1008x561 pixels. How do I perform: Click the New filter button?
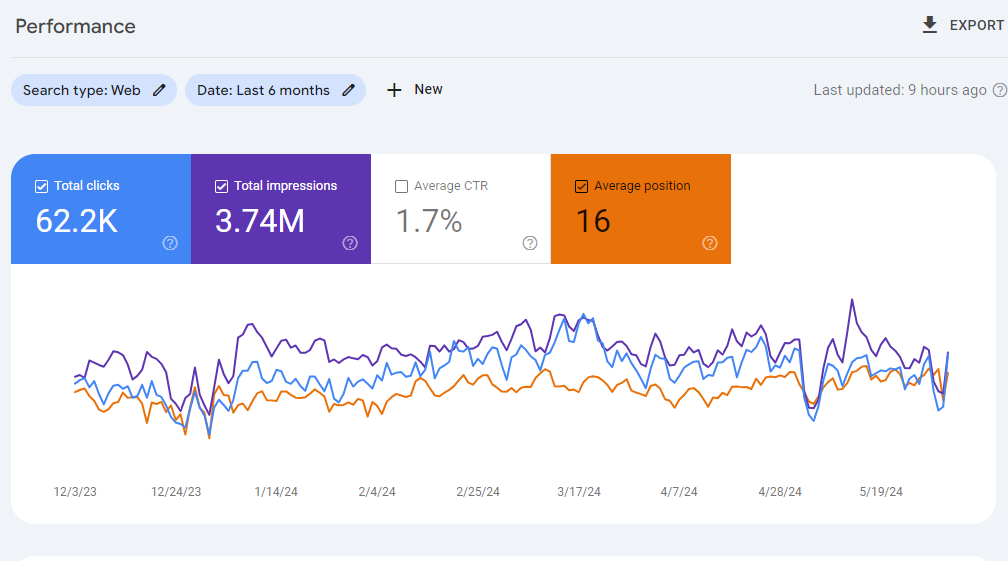428,90
